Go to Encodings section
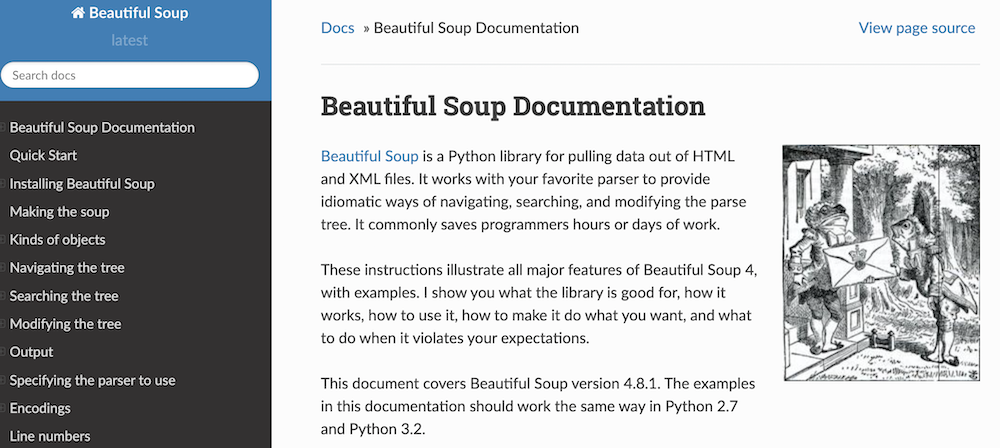The image size is (1000, 448). pos(40,407)
